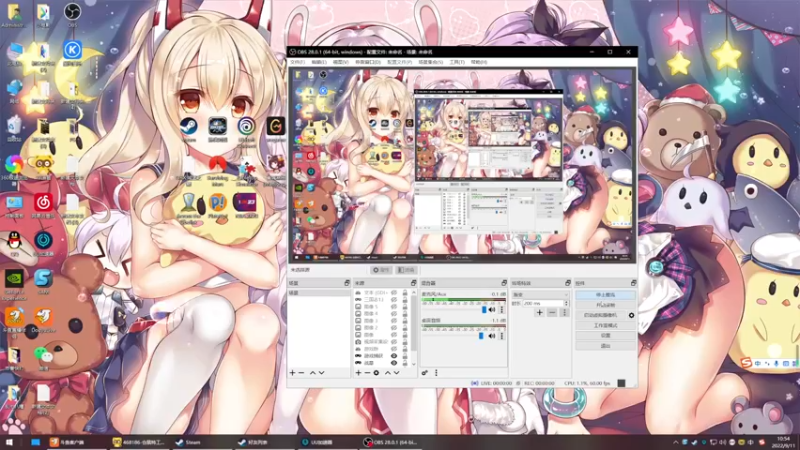Show hidden icons chevron in system tray

point(676,442)
